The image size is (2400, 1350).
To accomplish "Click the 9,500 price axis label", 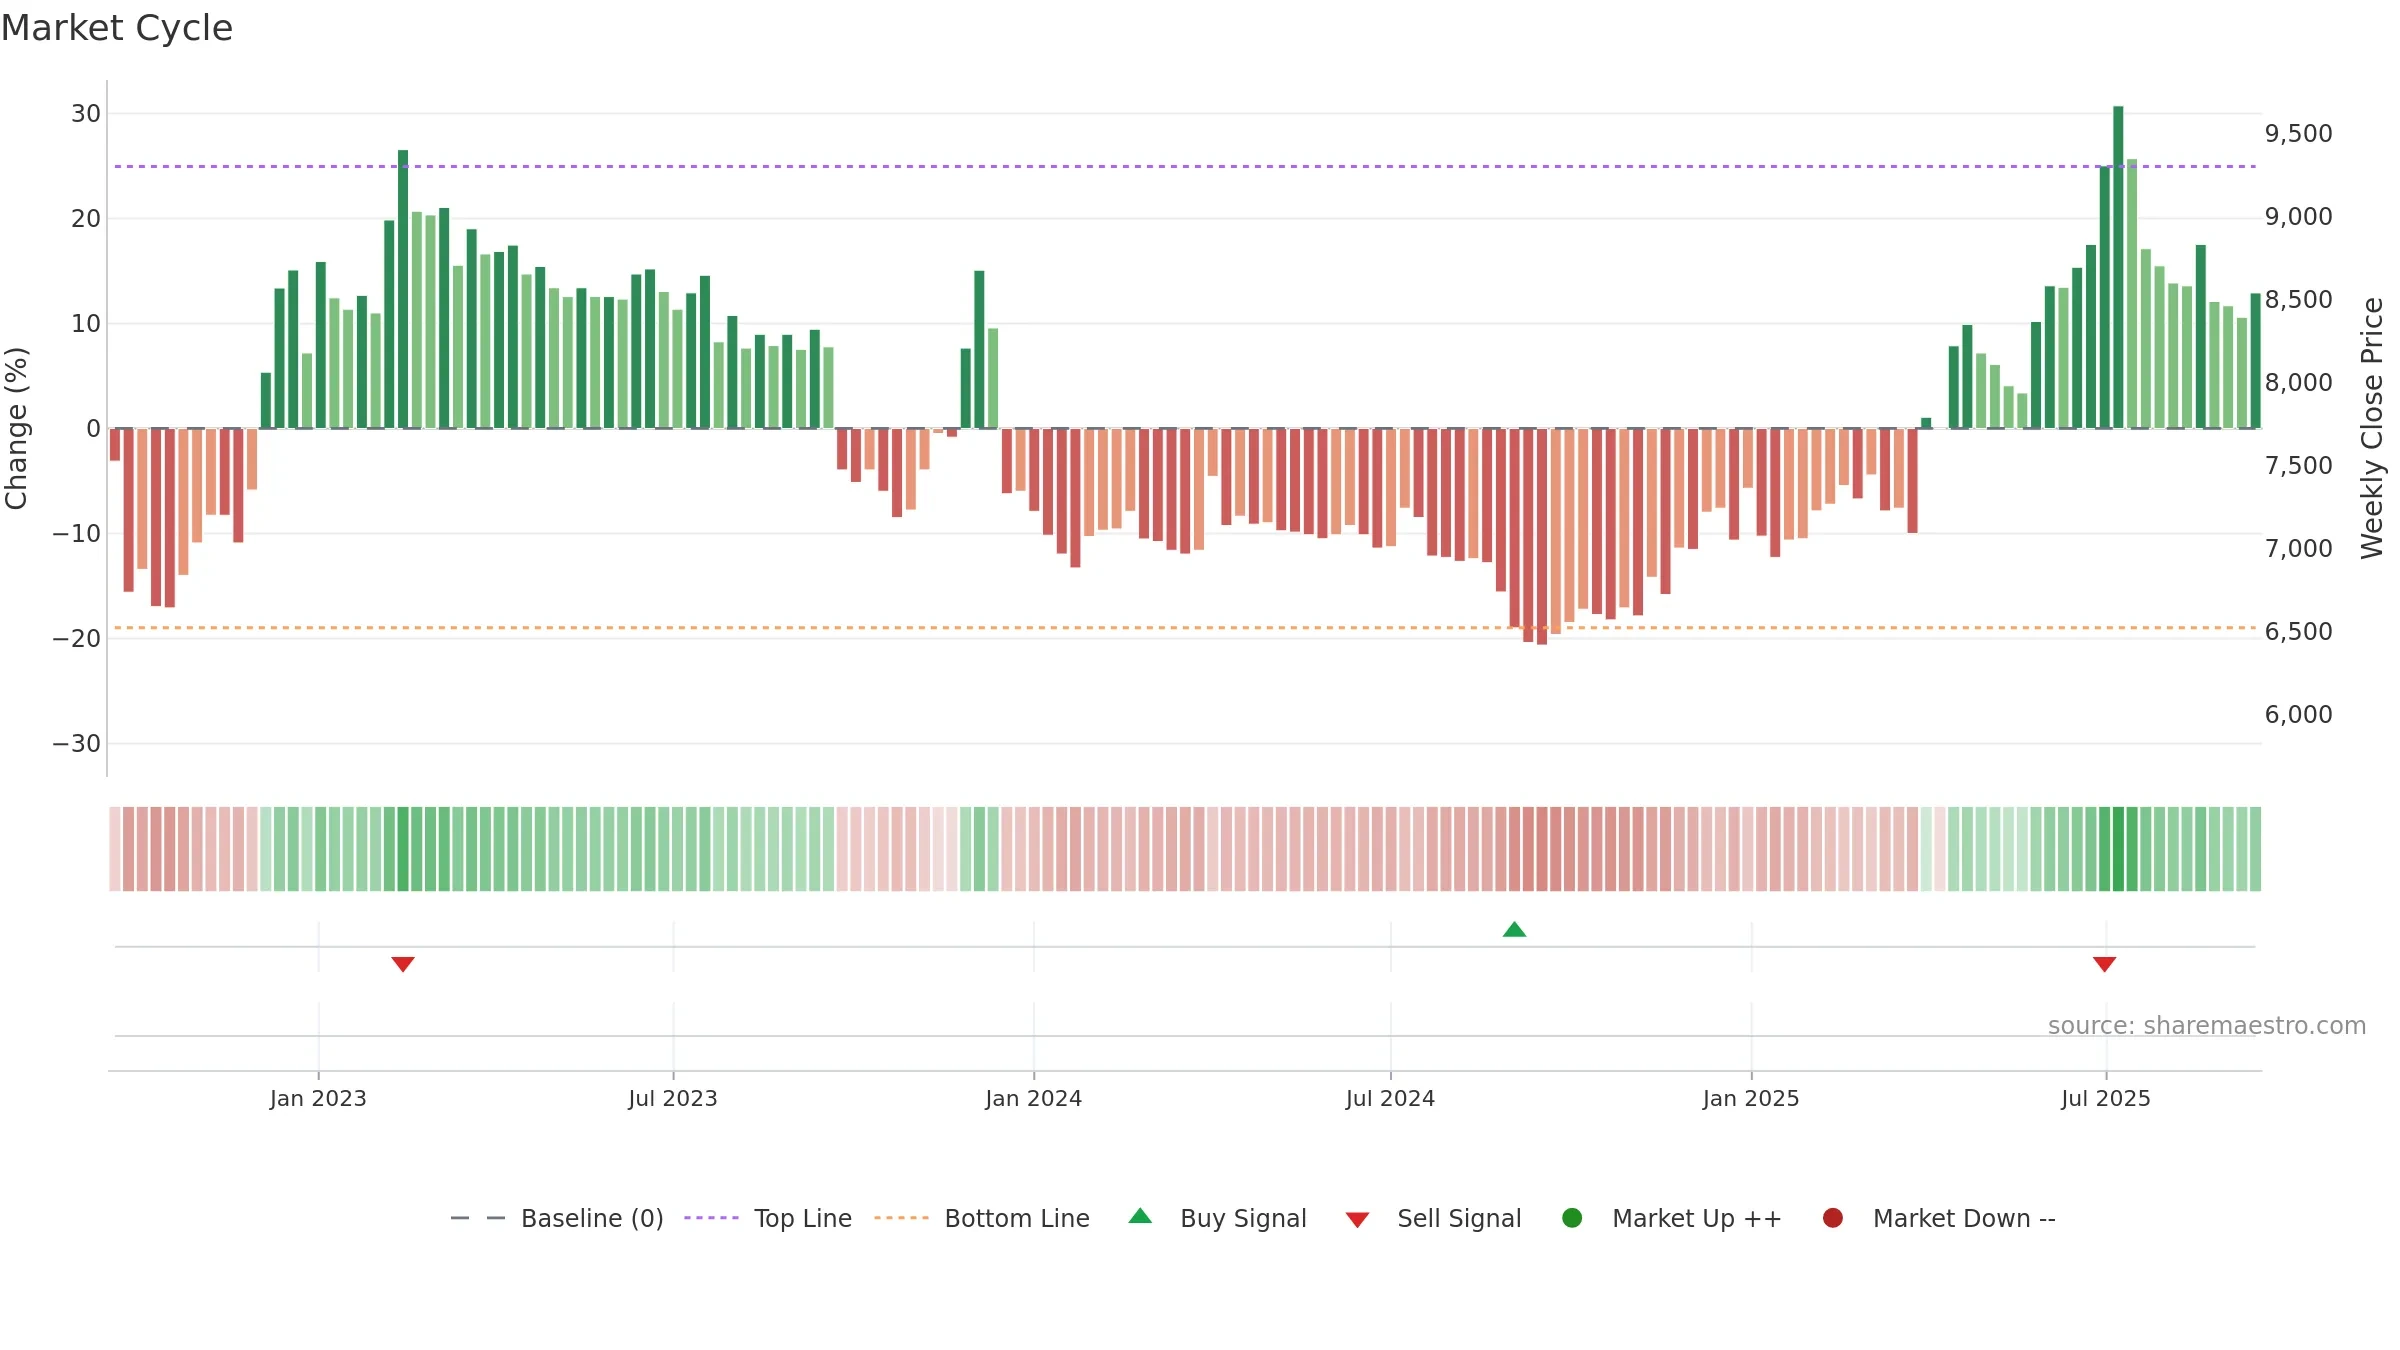I will click(2298, 134).
